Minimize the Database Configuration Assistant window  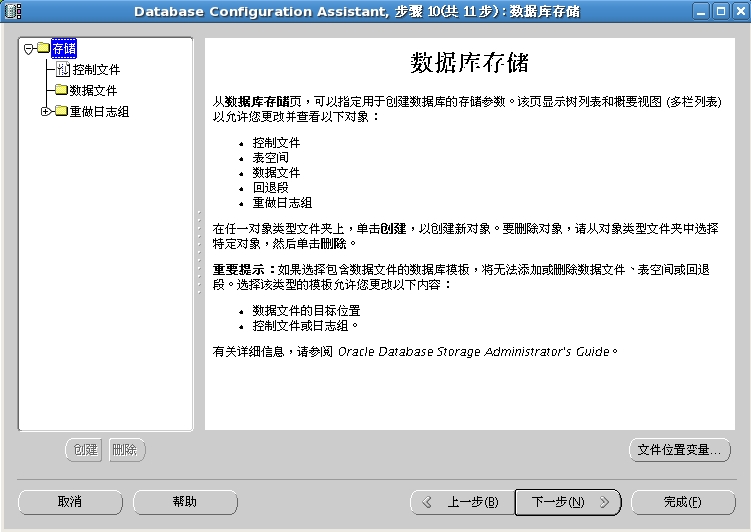[x=701, y=11]
